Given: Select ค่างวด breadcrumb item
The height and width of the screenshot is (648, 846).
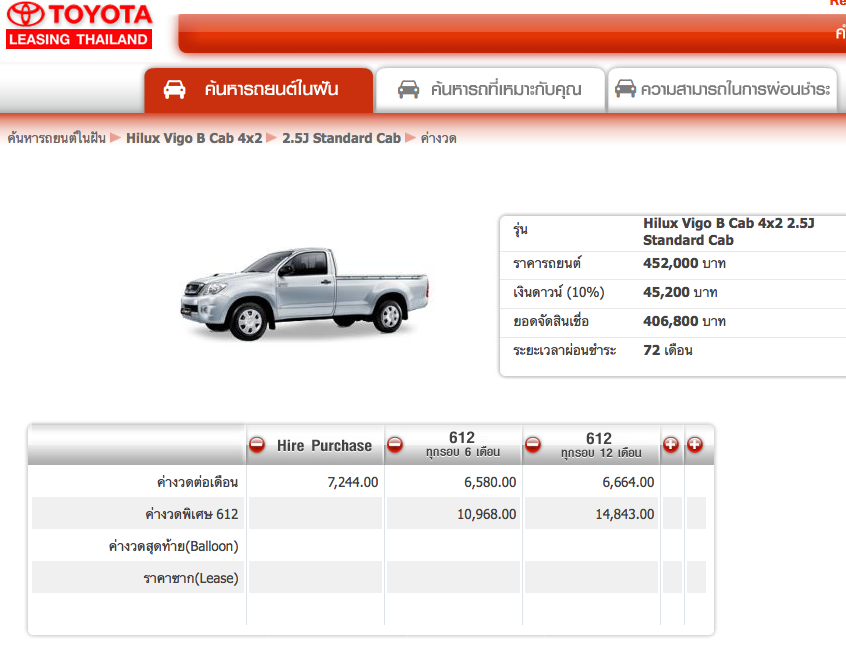Looking at the screenshot, I should pyautogui.click(x=439, y=138).
